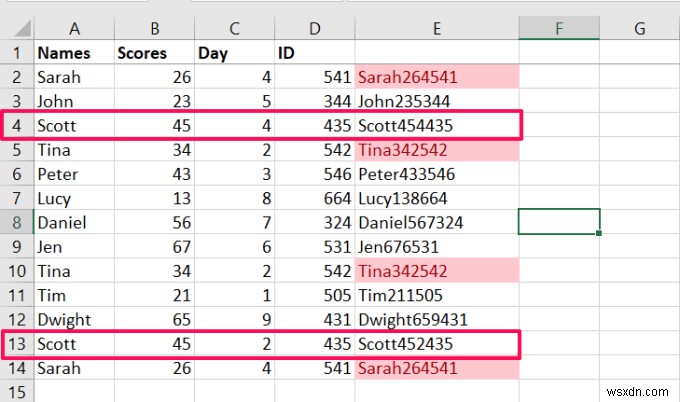Select row 4 header
Image resolution: width=680 pixels, height=402 pixels.
point(16,126)
